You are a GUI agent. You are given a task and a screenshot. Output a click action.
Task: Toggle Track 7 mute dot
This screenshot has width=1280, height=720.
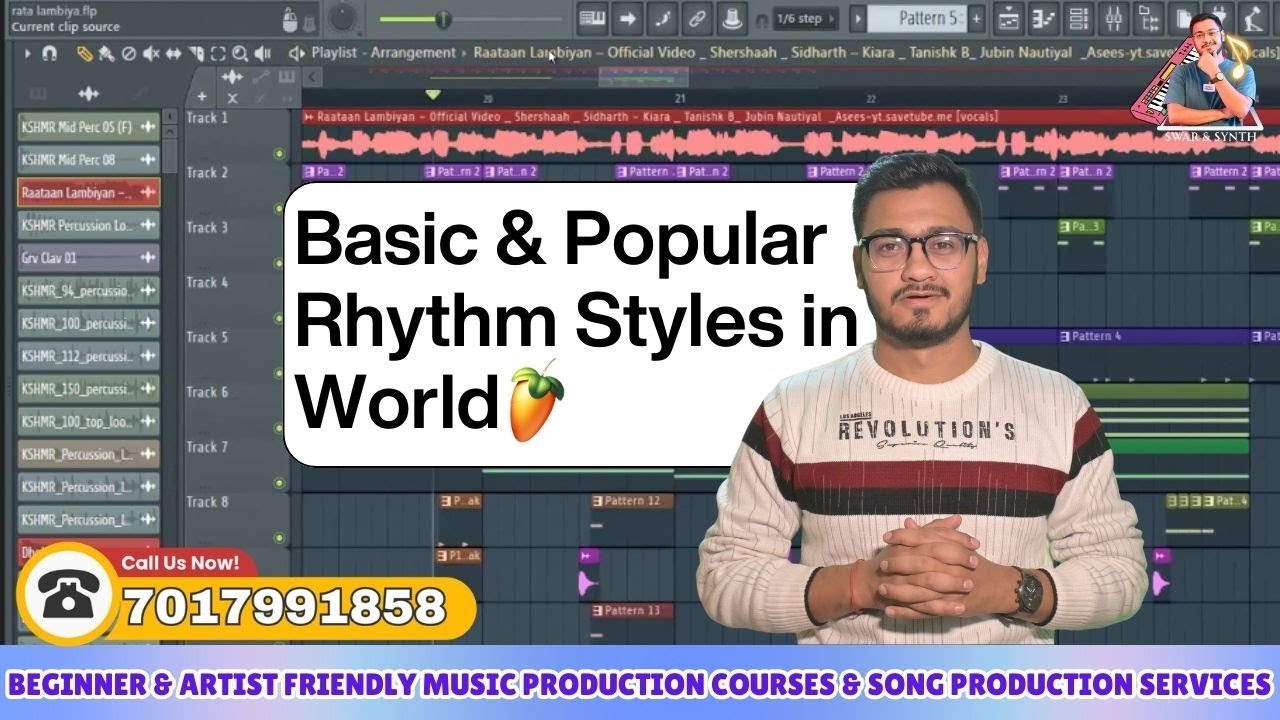coord(279,483)
